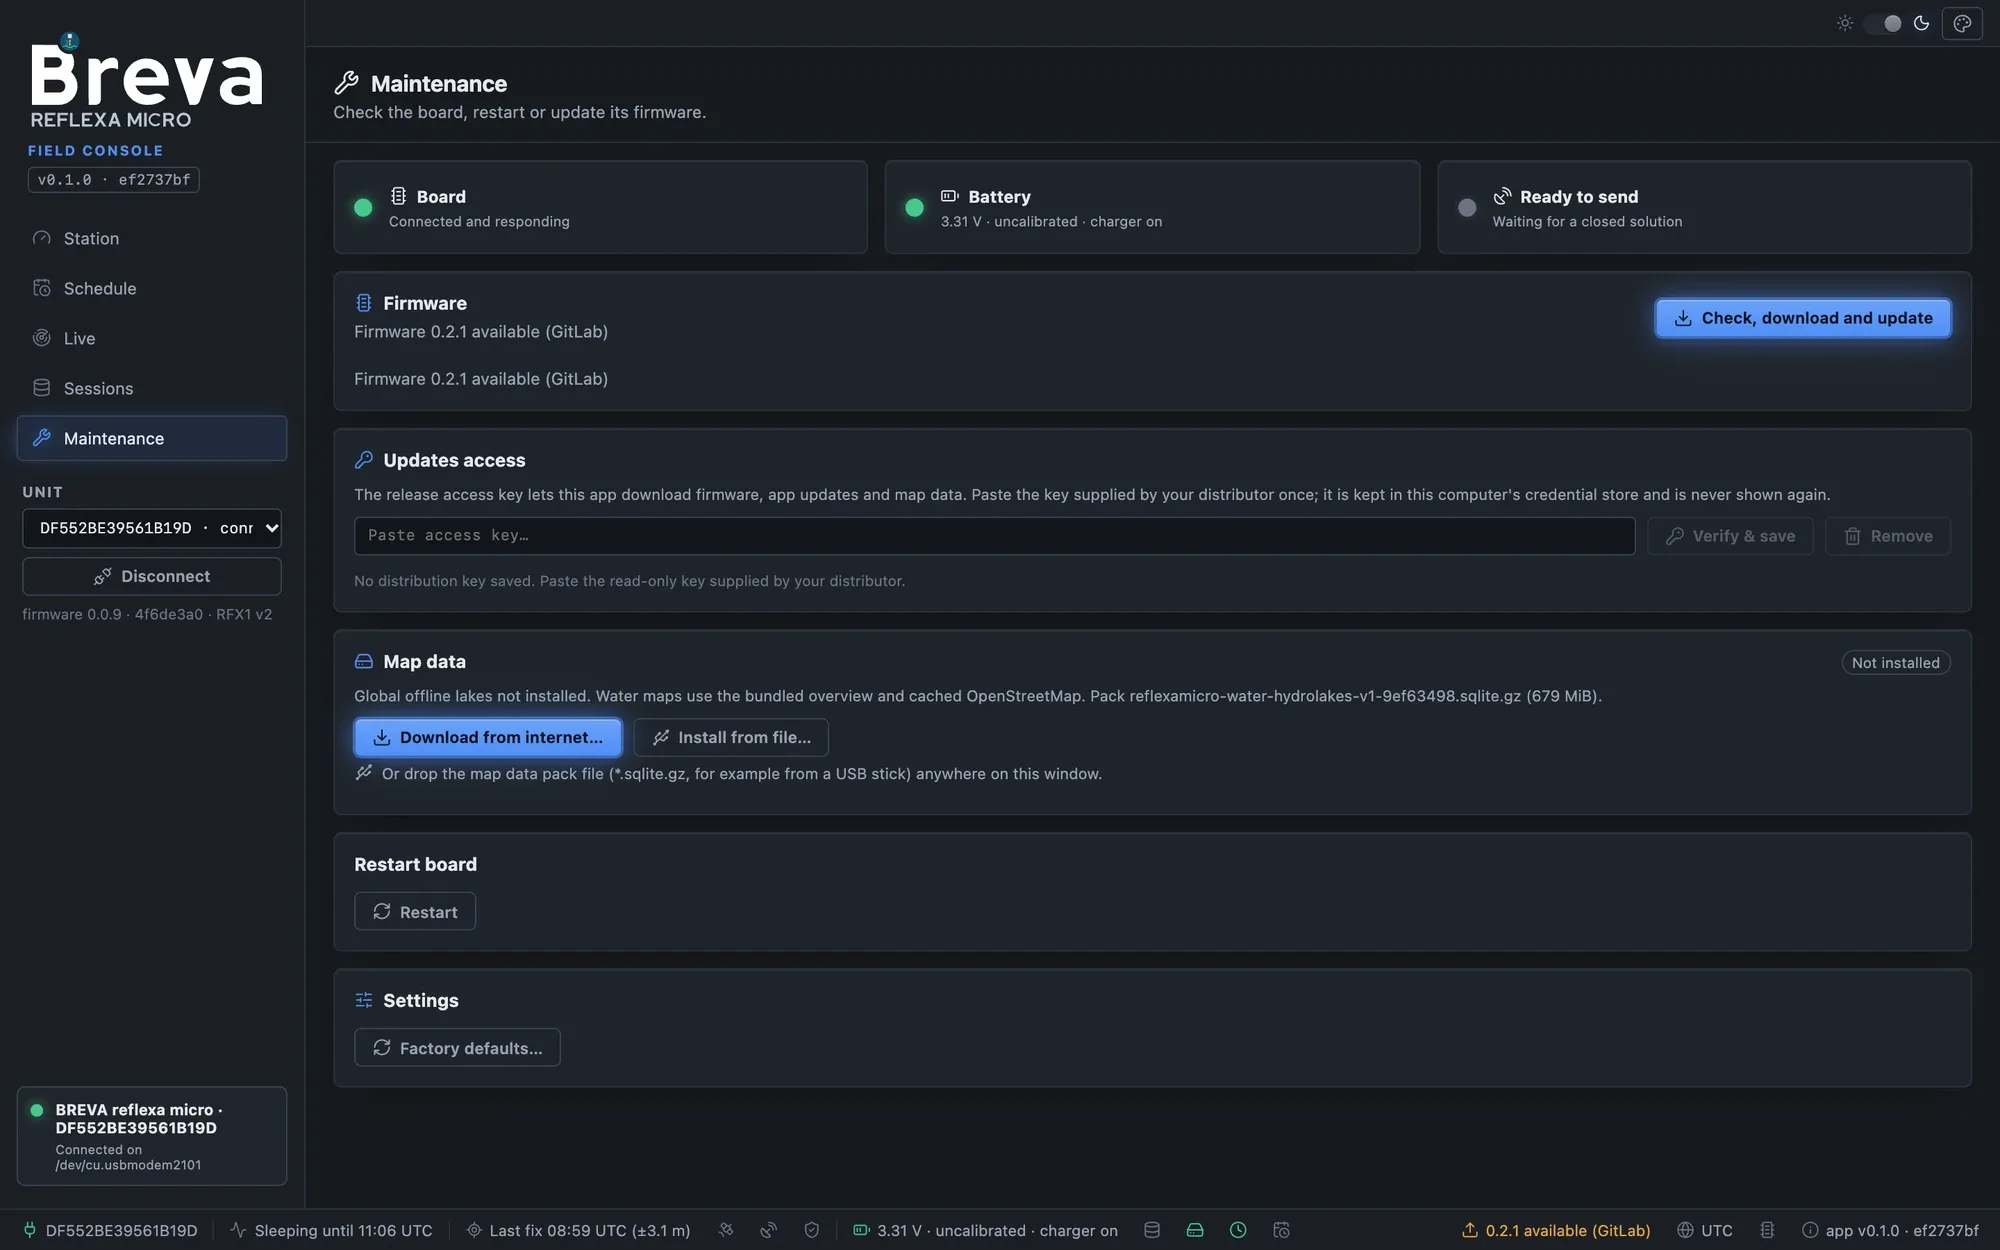
Task: Click the Board status card
Action: pos(600,207)
